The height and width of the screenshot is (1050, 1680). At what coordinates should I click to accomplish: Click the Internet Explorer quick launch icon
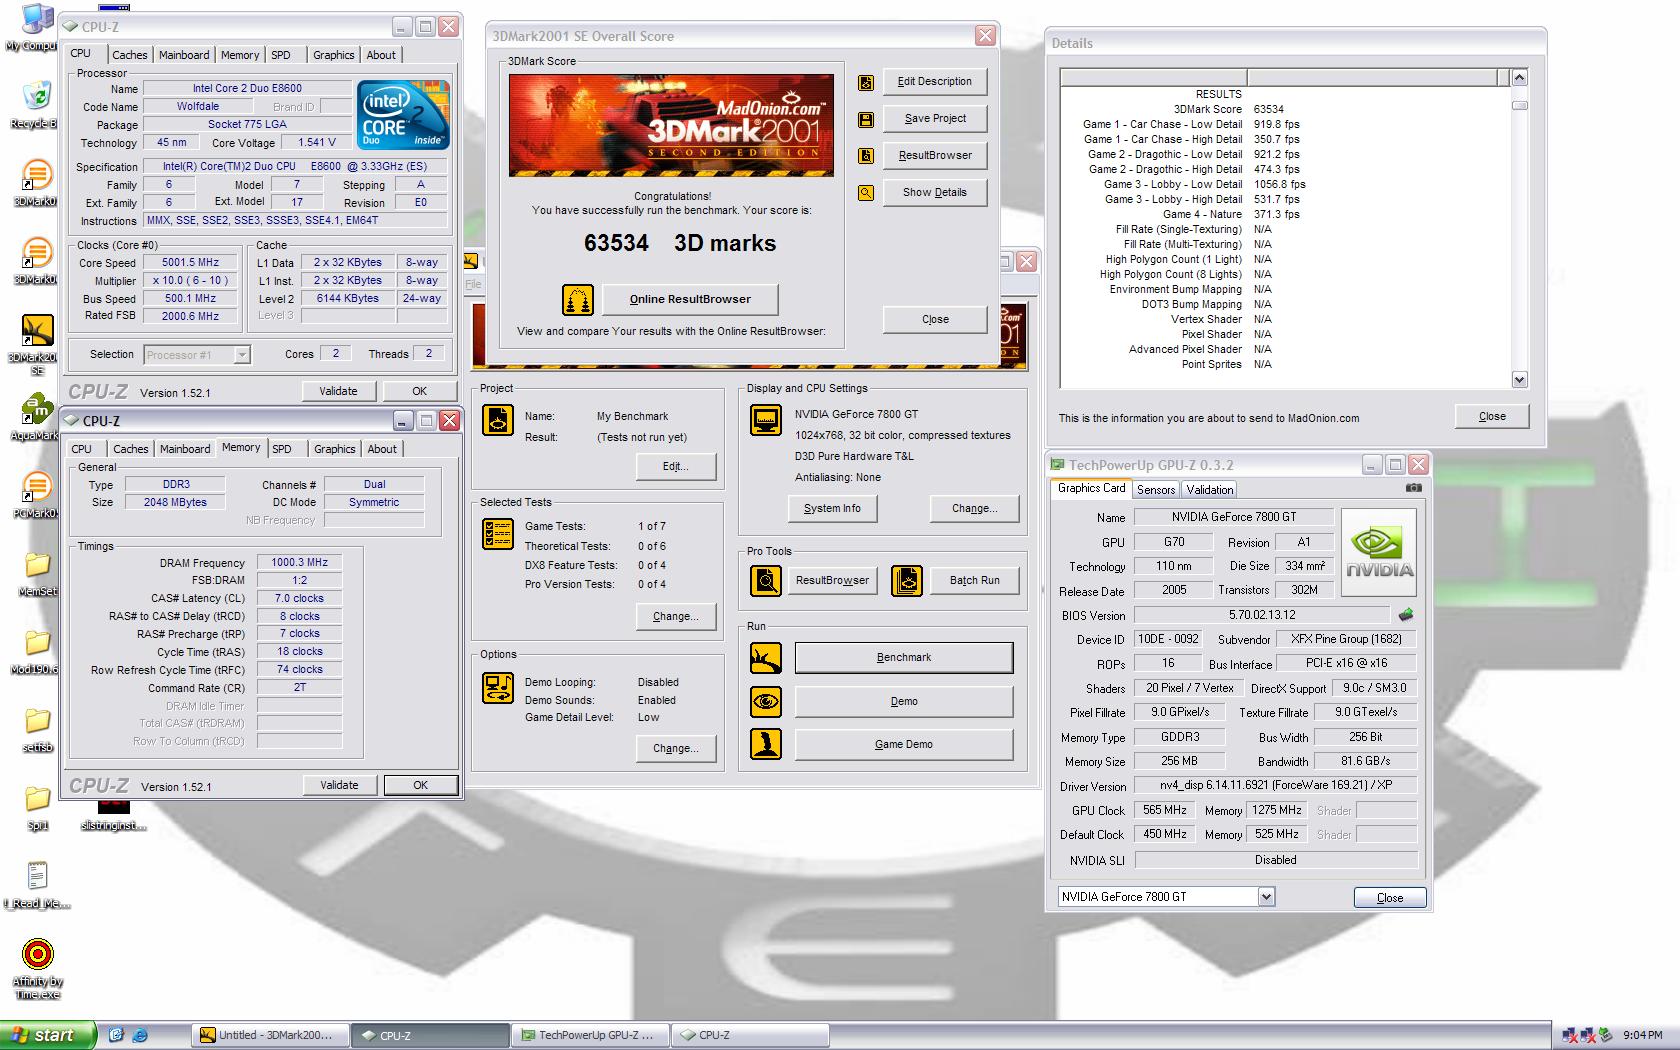[140, 1035]
